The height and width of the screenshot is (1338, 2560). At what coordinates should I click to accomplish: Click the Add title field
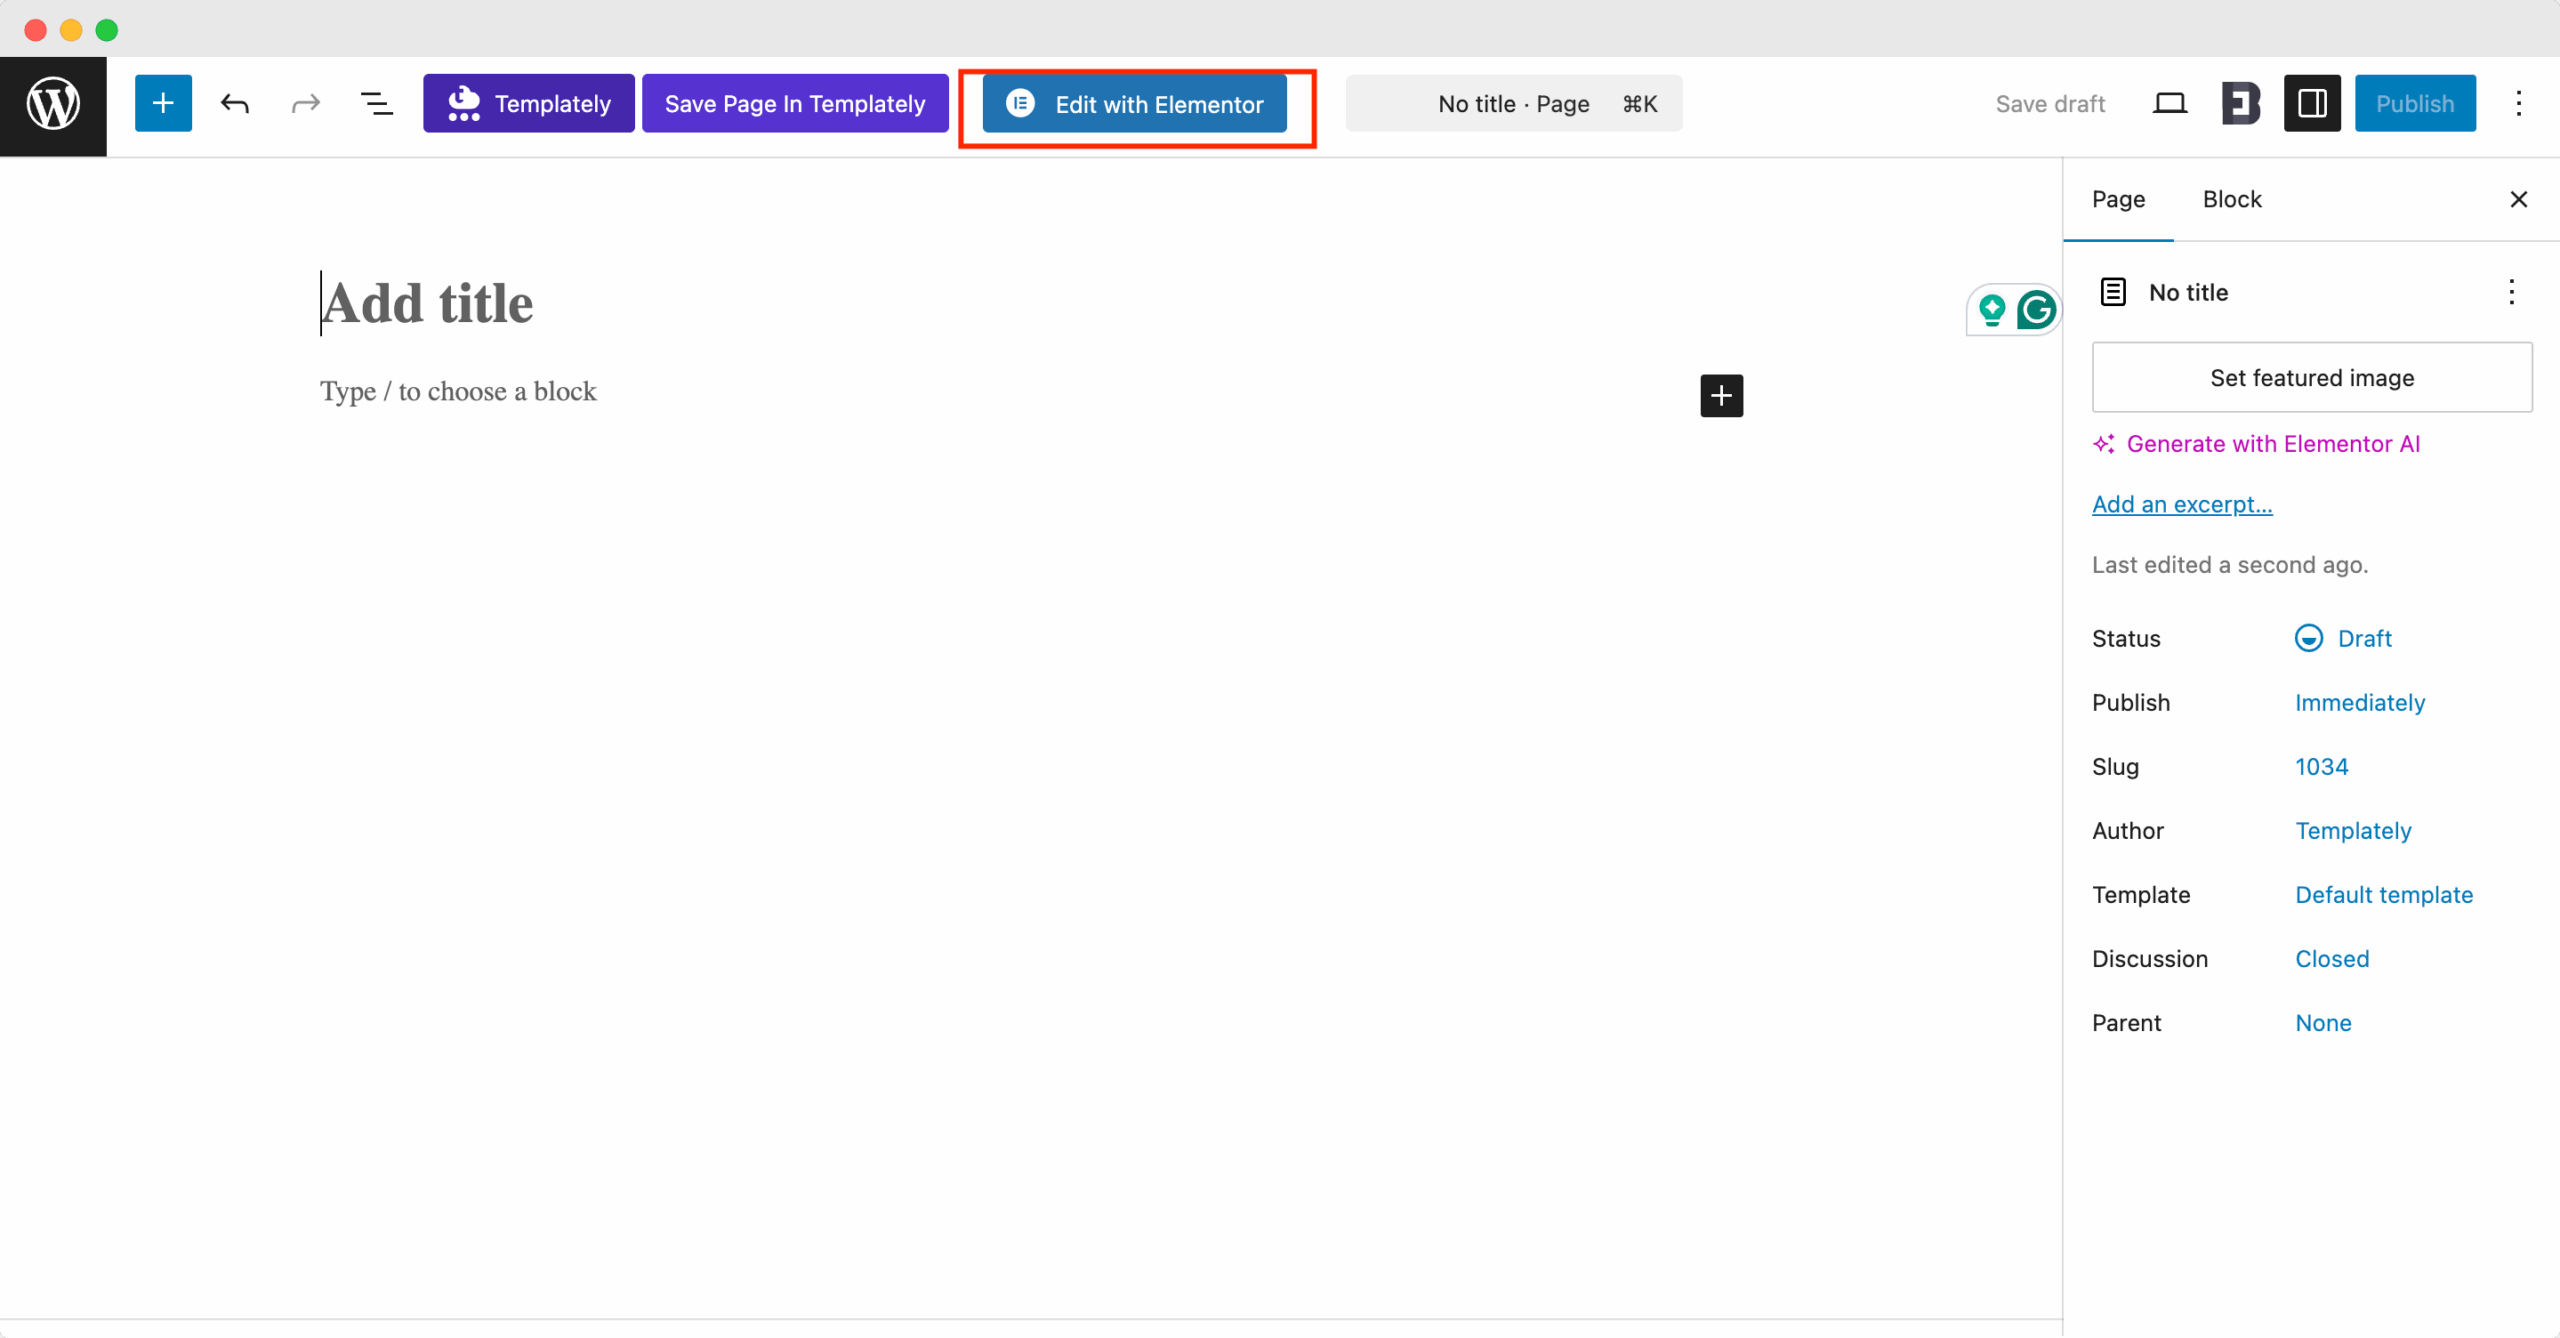426,302
